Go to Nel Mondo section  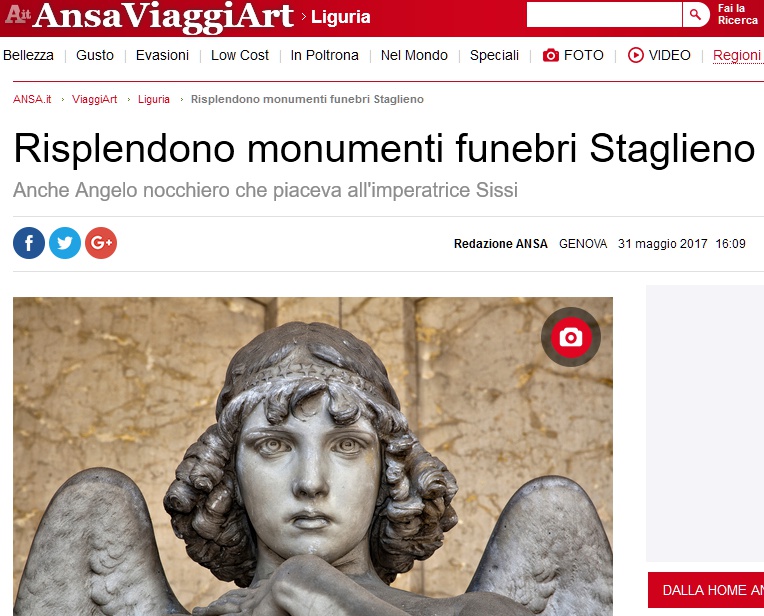pyautogui.click(x=414, y=55)
